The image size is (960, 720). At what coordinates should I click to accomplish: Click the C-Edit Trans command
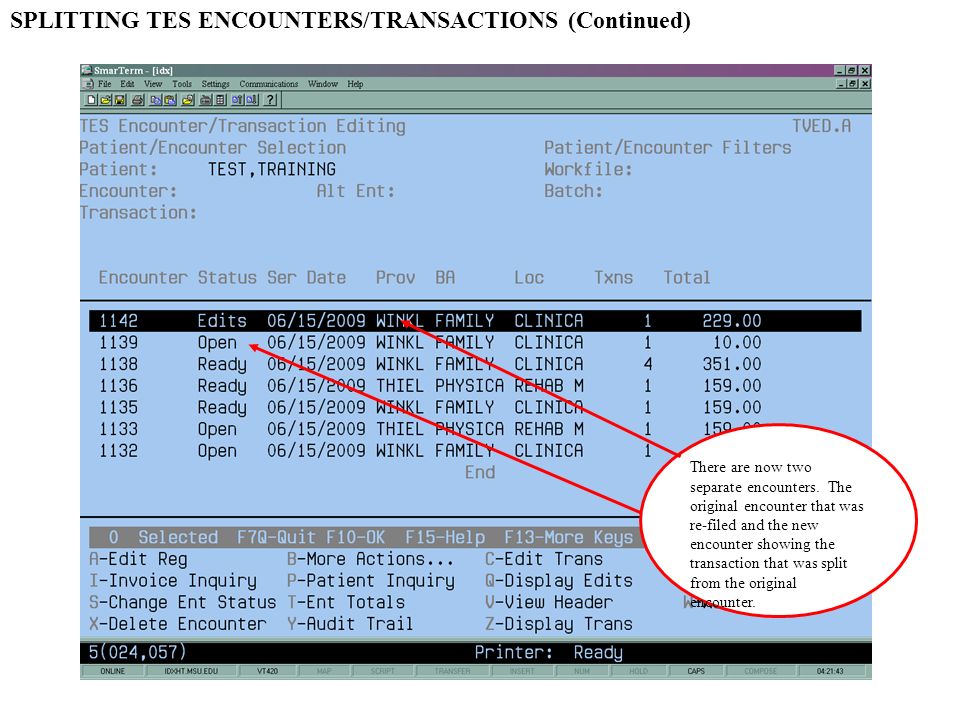544,559
